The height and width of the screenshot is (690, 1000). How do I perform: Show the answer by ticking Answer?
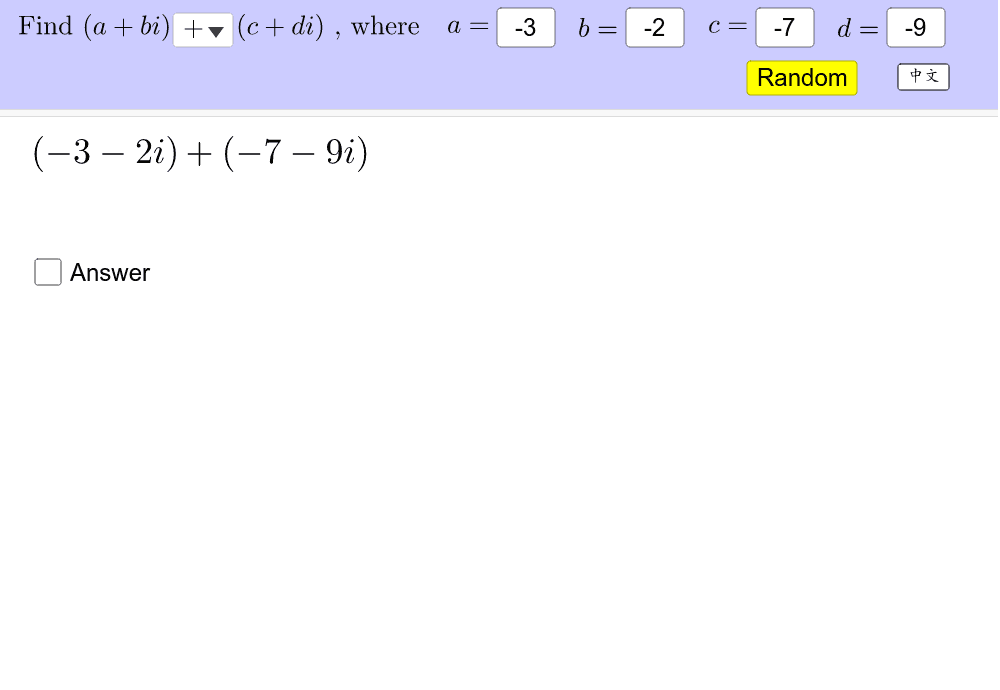(x=48, y=271)
